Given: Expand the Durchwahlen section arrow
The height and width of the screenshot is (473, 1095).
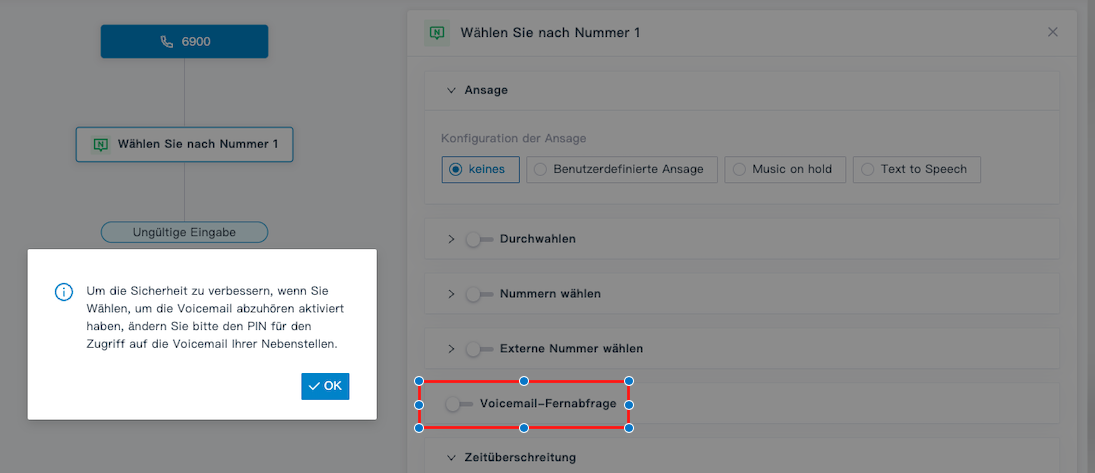Looking at the screenshot, I should point(451,239).
